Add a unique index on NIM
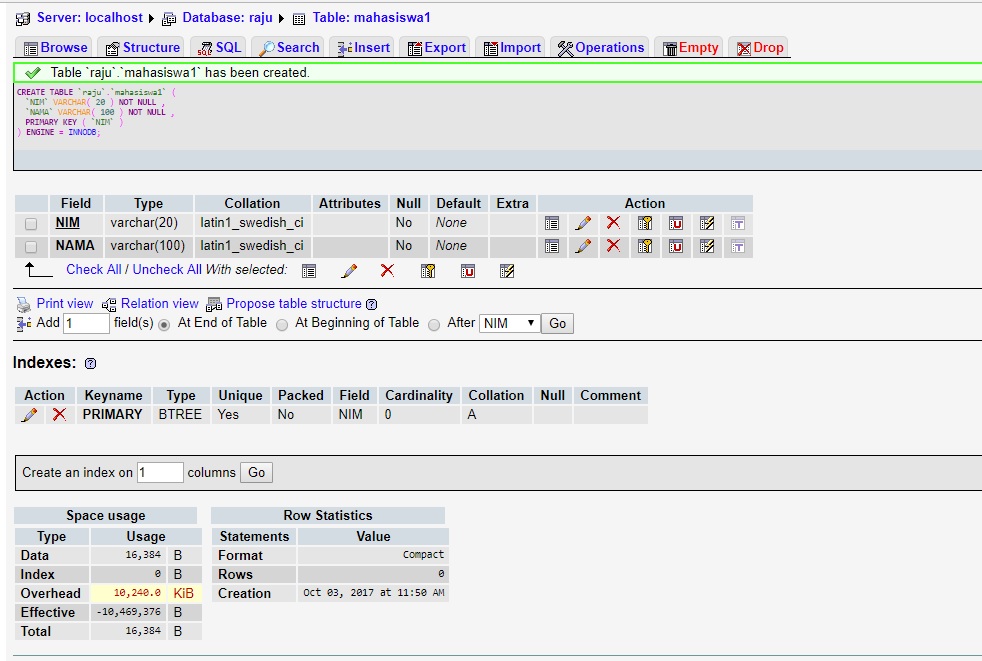Image resolution: width=982 pixels, height=661 pixels. [x=675, y=223]
